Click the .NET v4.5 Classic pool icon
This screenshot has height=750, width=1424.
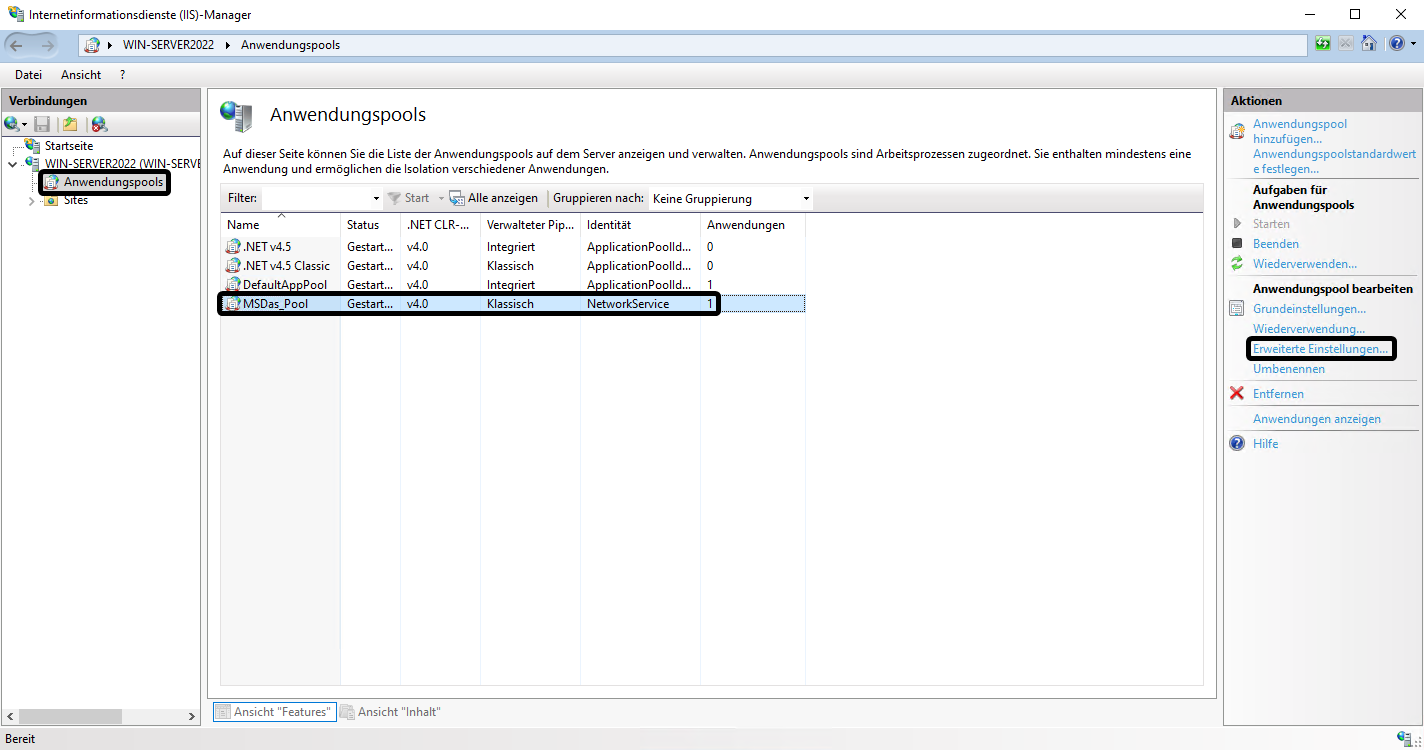(x=234, y=266)
